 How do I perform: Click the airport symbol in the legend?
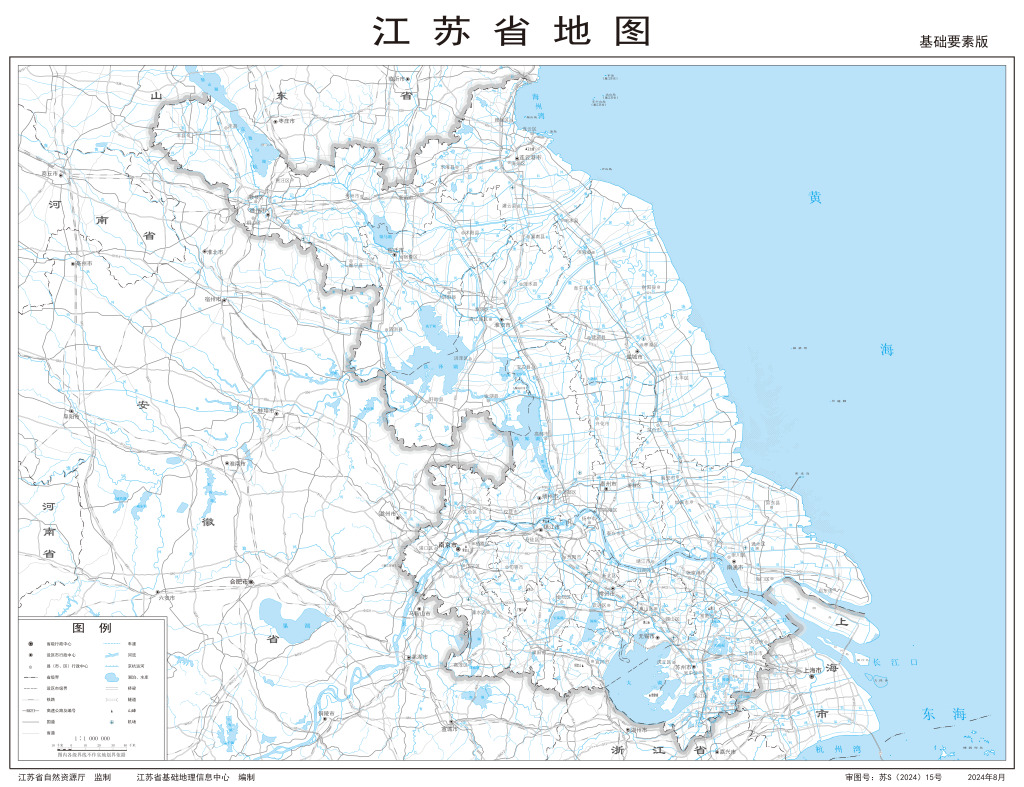coord(111,720)
